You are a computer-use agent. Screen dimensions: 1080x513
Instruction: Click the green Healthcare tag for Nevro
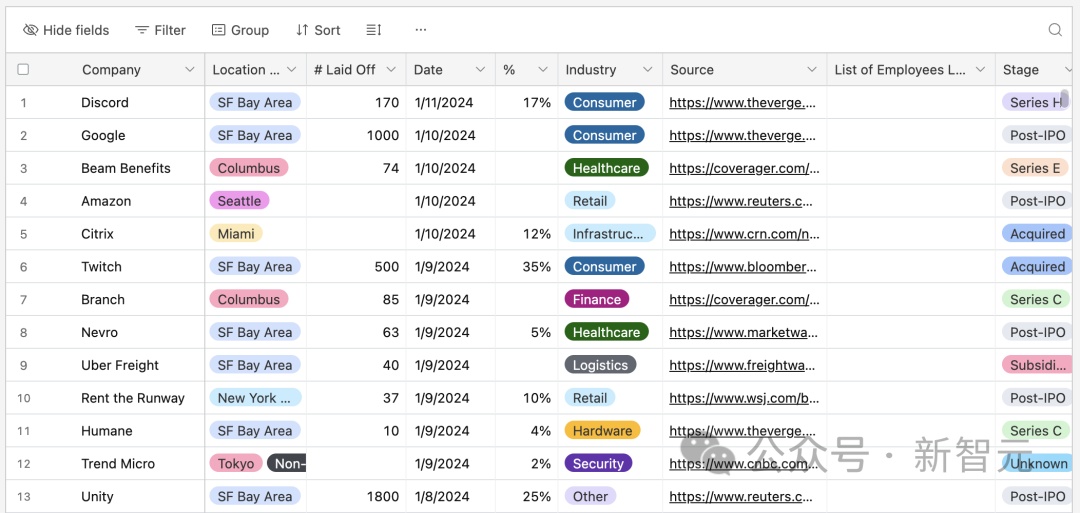coord(606,333)
